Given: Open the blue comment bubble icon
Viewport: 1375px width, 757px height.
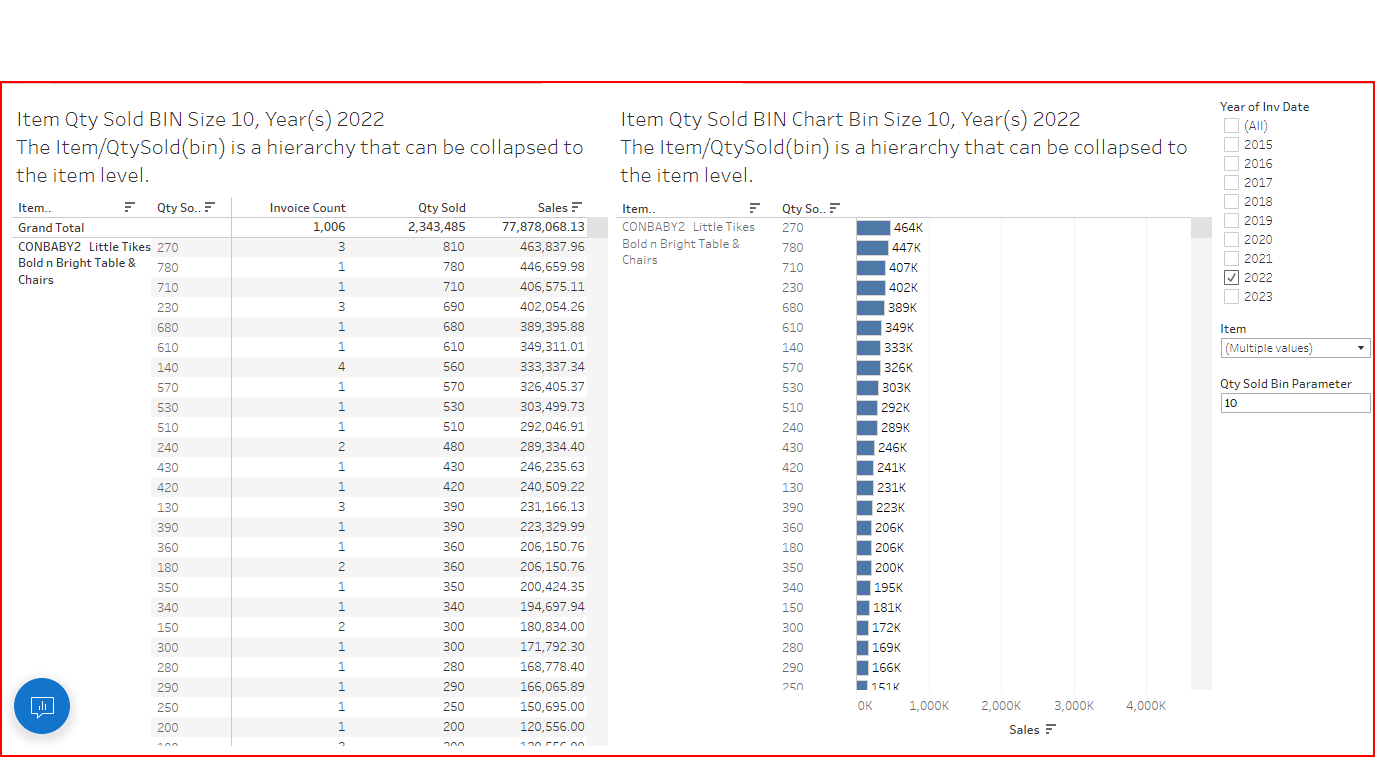Looking at the screenshot, I should coord(41,706).
